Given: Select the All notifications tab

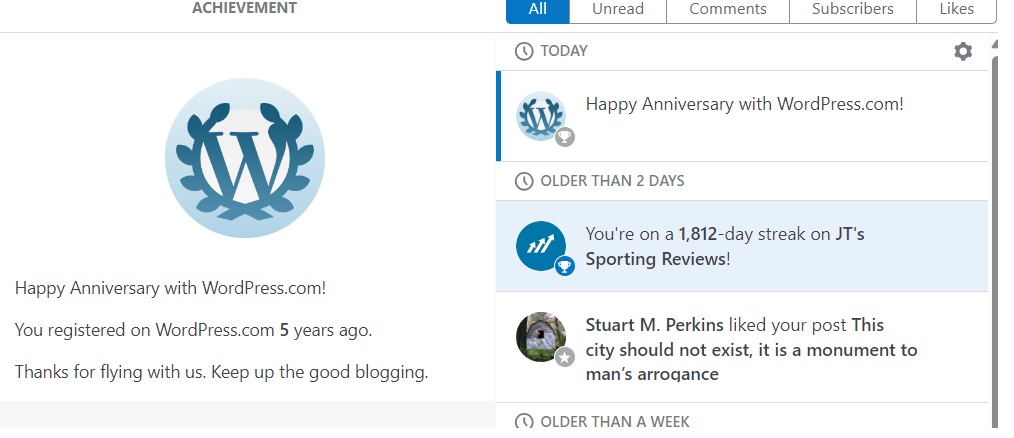Looking at the screenshot, I should pos(538,9).
